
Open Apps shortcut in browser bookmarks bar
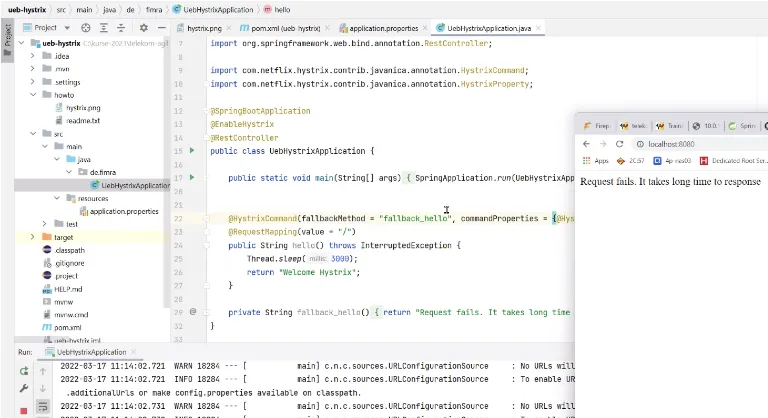click(596, 161)
